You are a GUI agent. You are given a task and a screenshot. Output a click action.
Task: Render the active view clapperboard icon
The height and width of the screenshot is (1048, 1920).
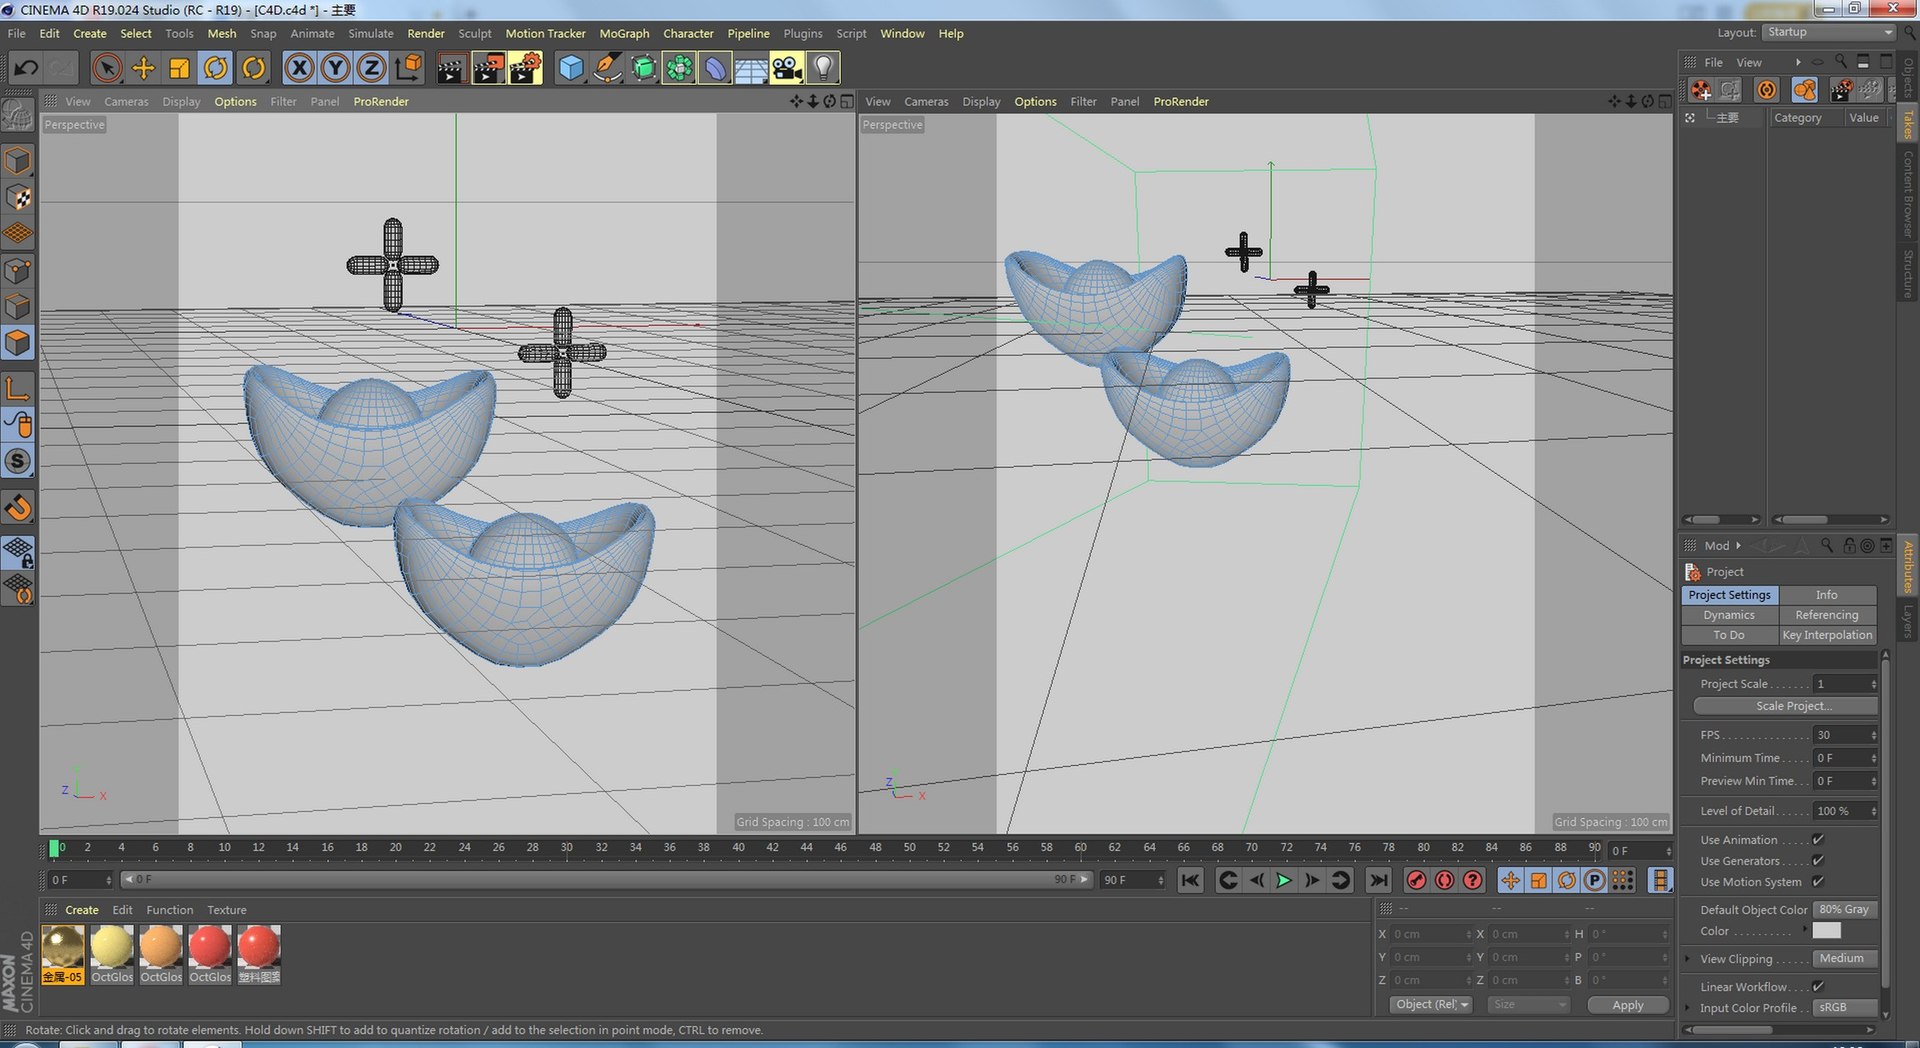coord(451,68)
